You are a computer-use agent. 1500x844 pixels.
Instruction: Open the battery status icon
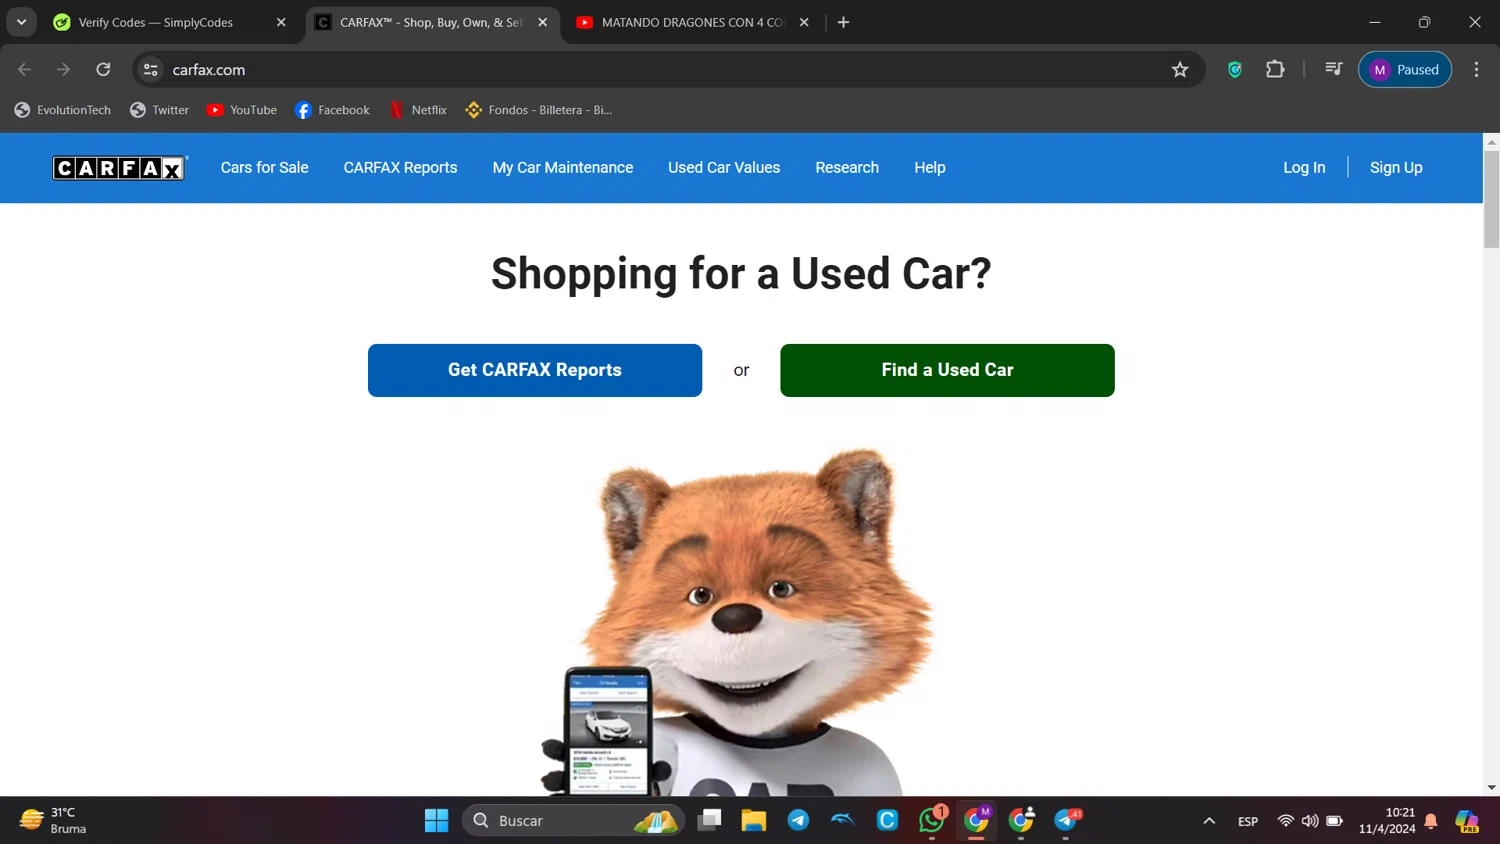click(x=1334, y=821)
